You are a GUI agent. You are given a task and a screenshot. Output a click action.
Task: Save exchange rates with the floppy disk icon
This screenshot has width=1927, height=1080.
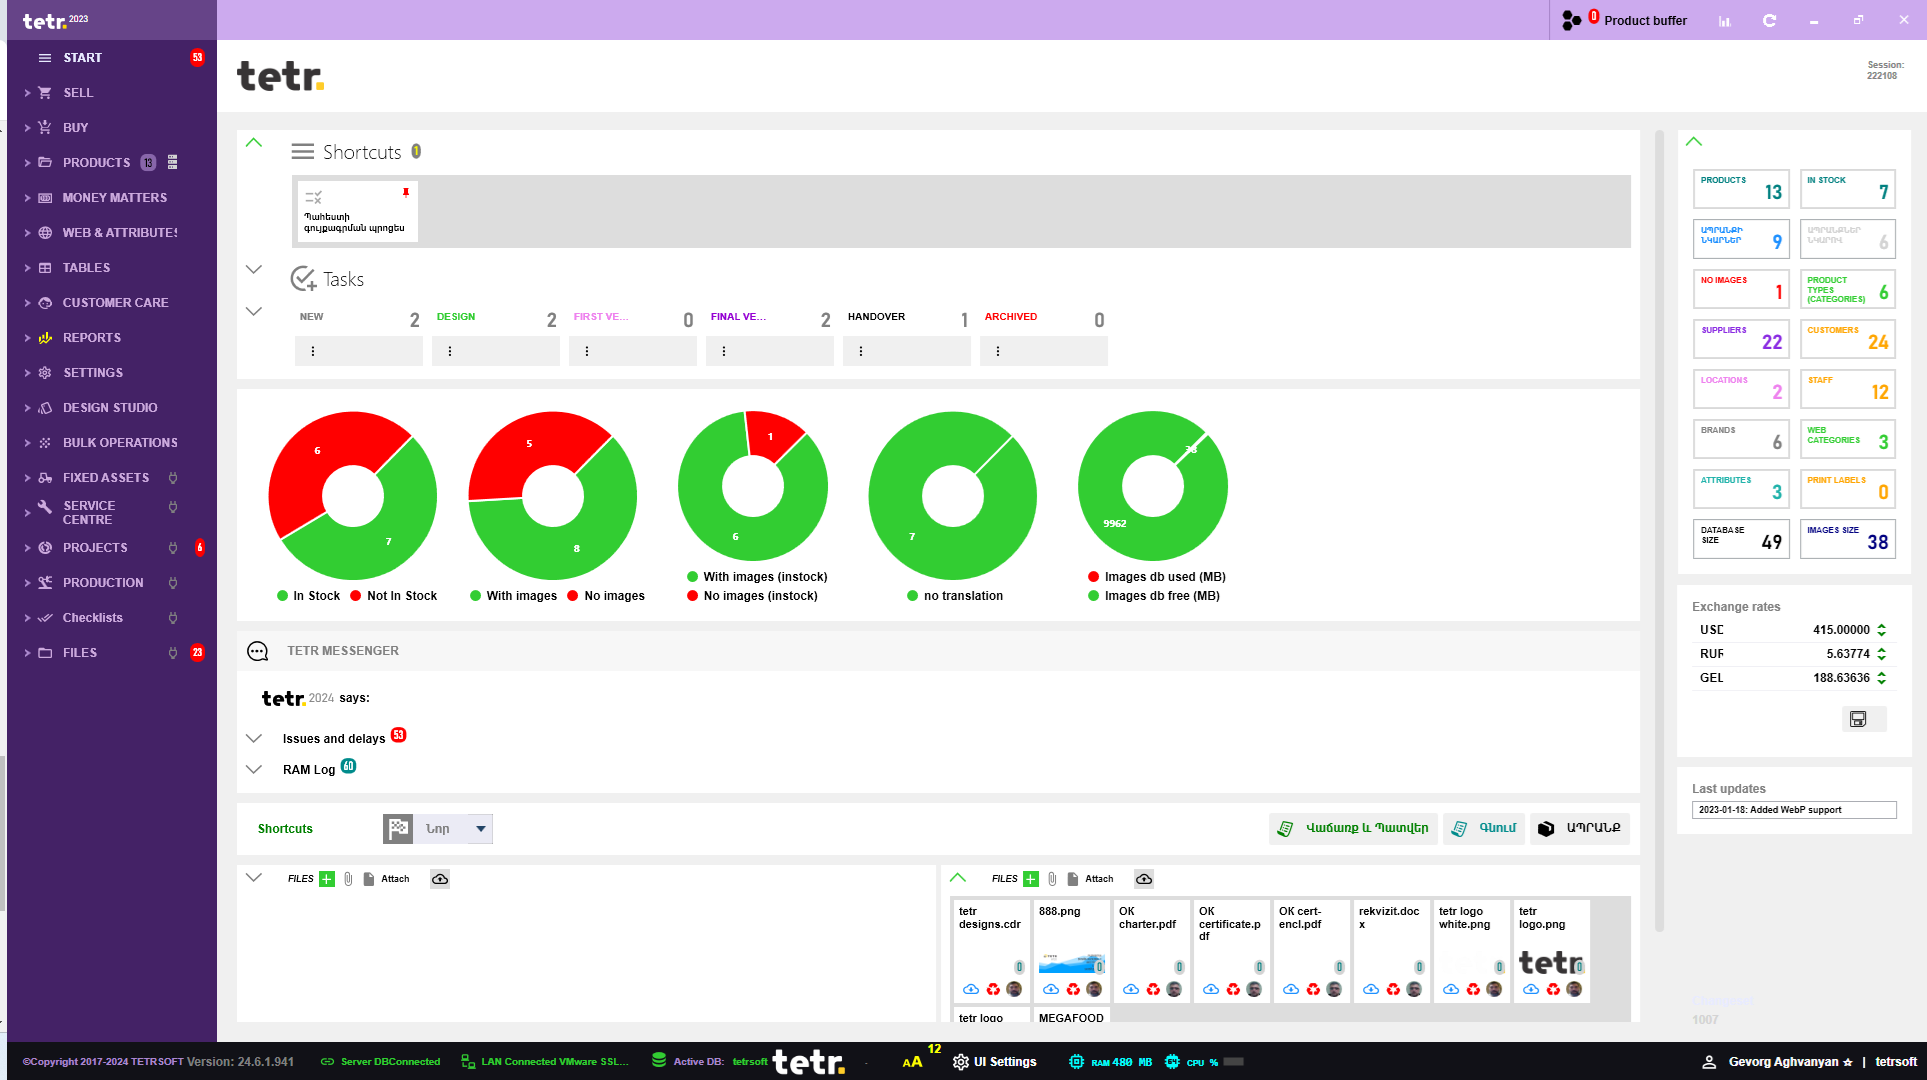(1858, 719)
